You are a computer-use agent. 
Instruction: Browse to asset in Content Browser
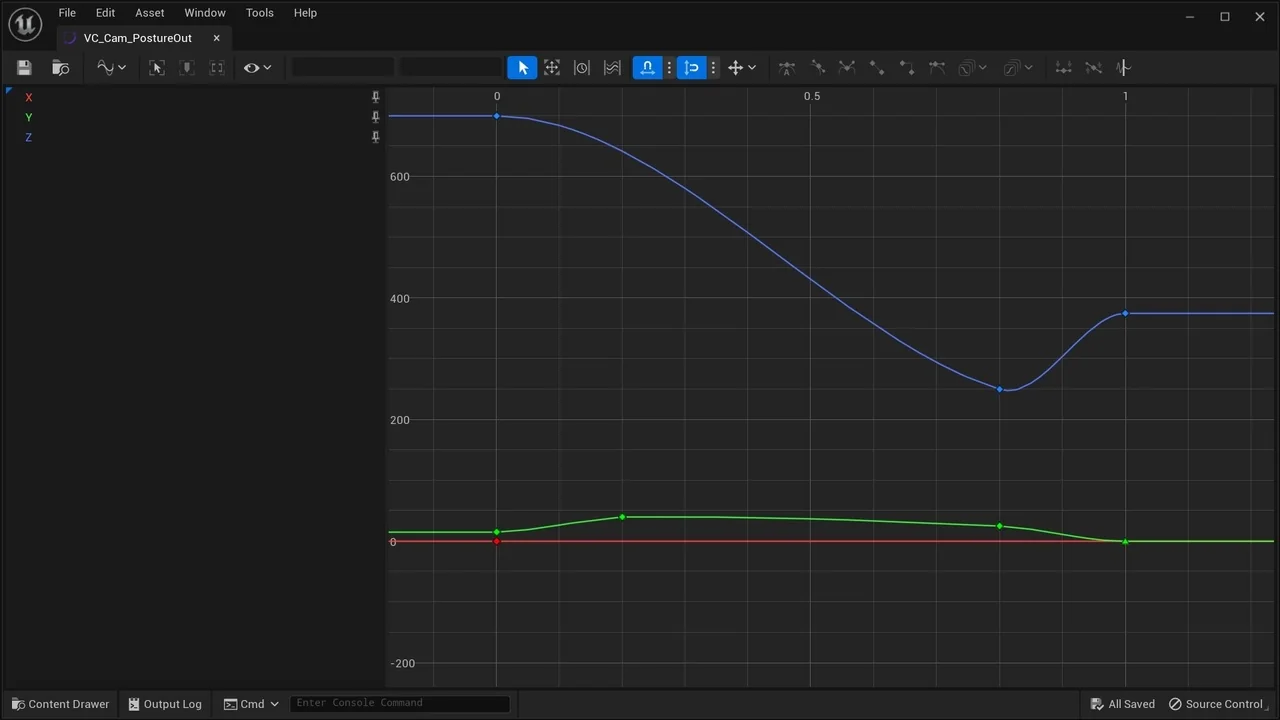[x=61, y=68]
